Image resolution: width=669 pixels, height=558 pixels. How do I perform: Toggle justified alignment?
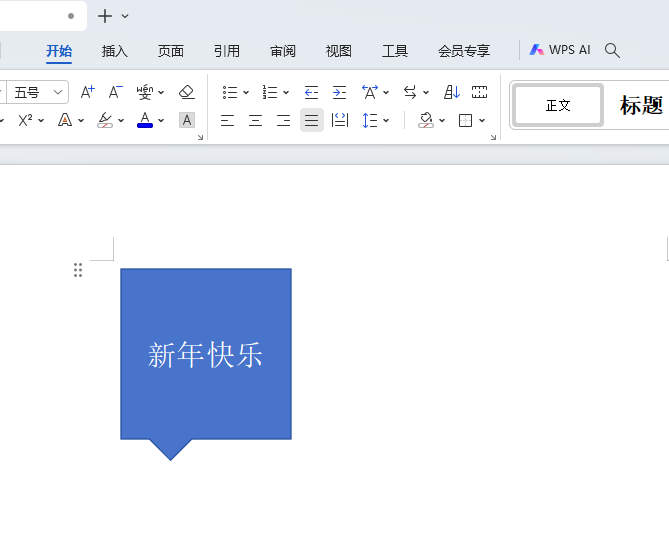311,120
